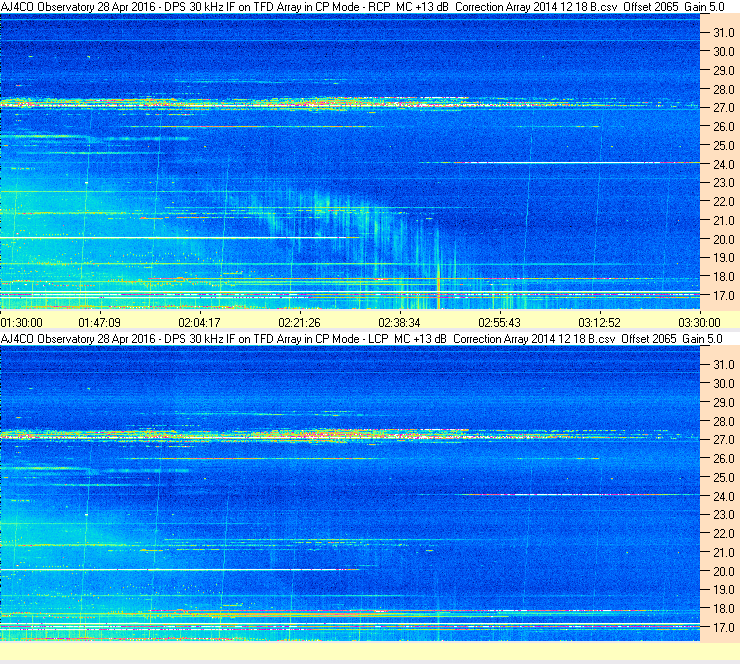
Task: Select the 26.0 frequency label on RCP chart
Action: coord(723,126)
